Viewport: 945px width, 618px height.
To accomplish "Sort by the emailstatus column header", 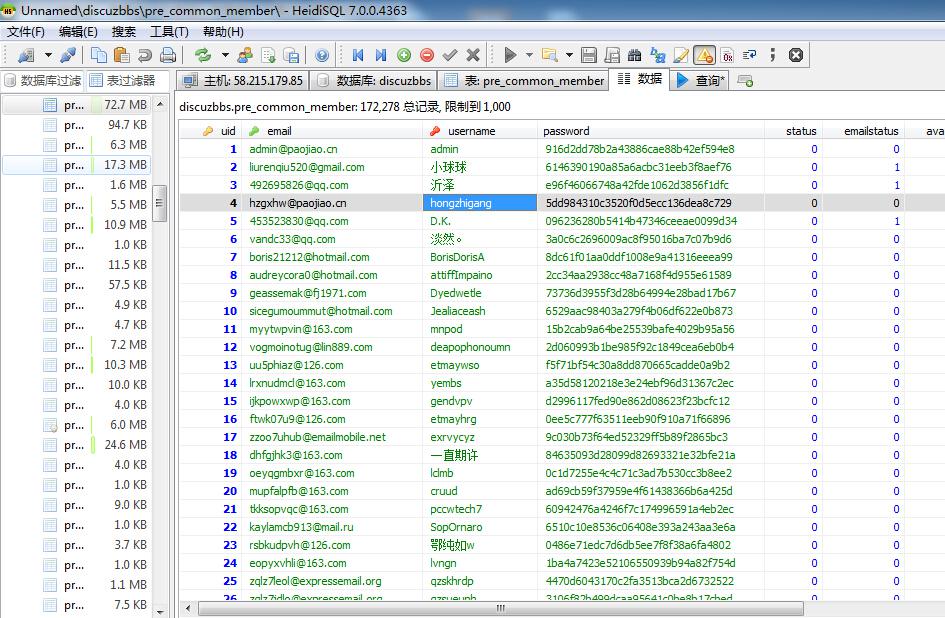I will pos(863,131).
